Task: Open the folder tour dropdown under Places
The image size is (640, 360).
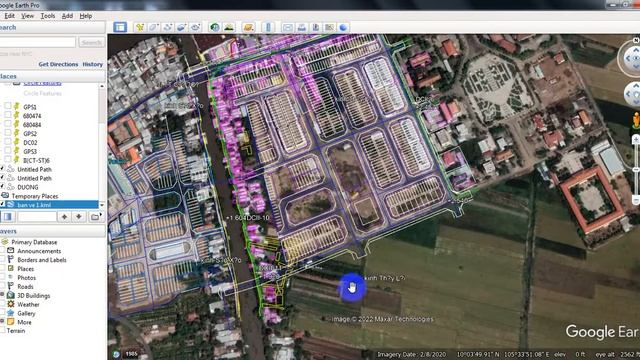Action: point(96,217)
